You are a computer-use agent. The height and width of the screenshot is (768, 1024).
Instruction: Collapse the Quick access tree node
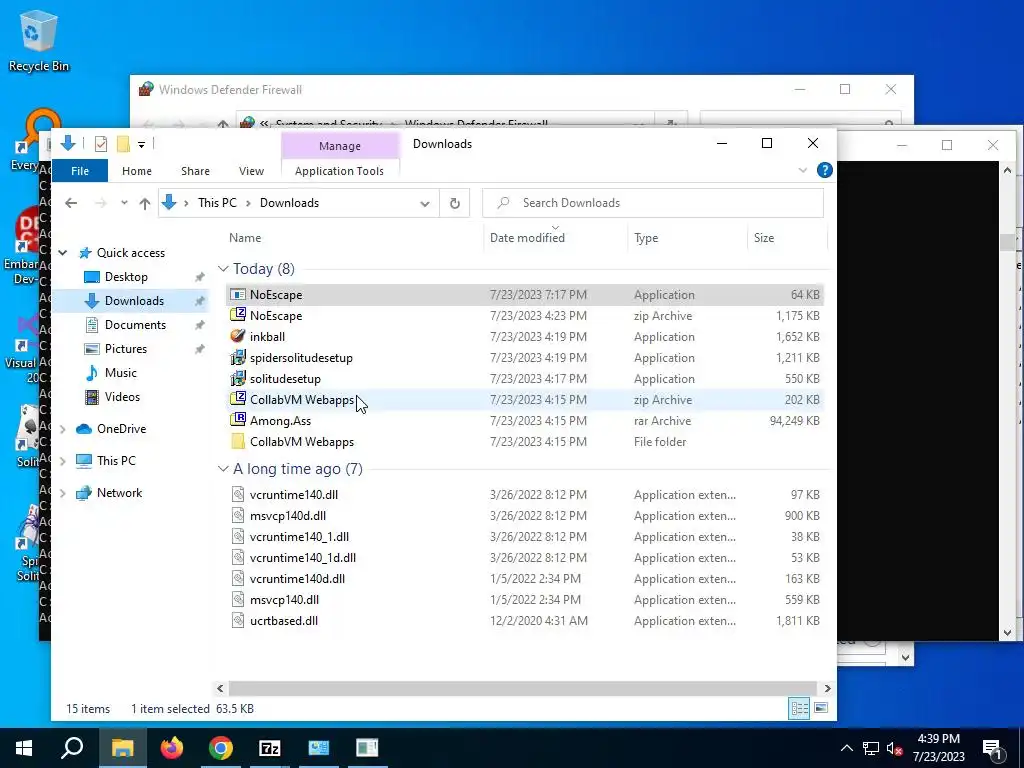coord(63,253)
